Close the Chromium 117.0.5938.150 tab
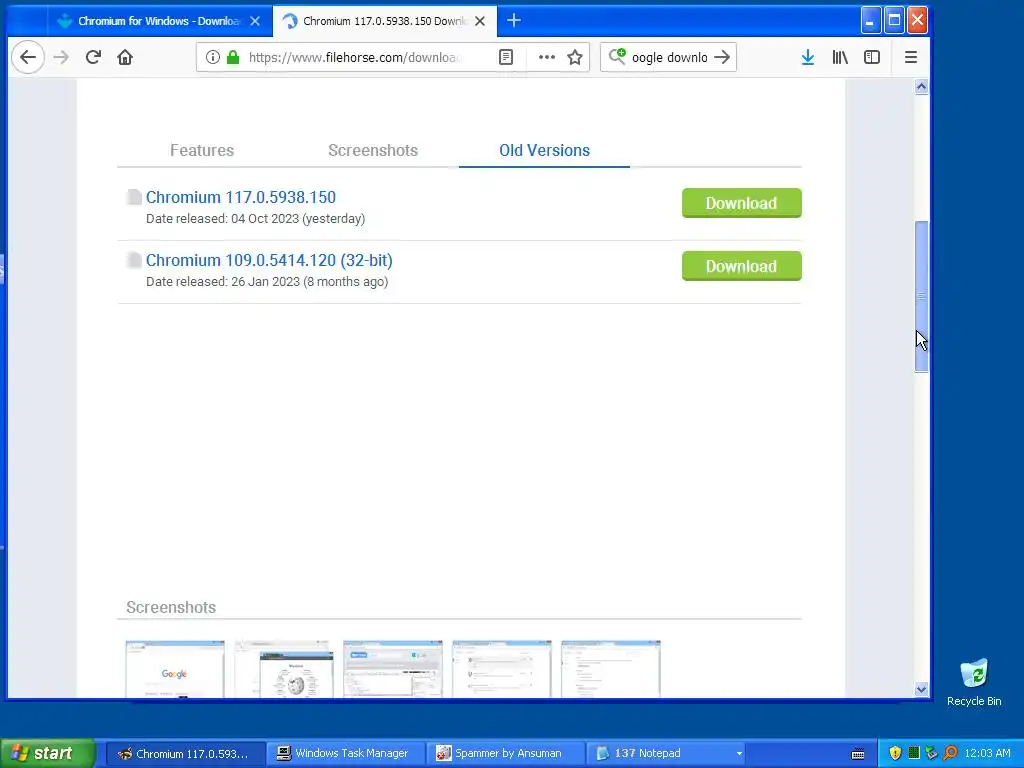1024x768 pixels. 480,21
